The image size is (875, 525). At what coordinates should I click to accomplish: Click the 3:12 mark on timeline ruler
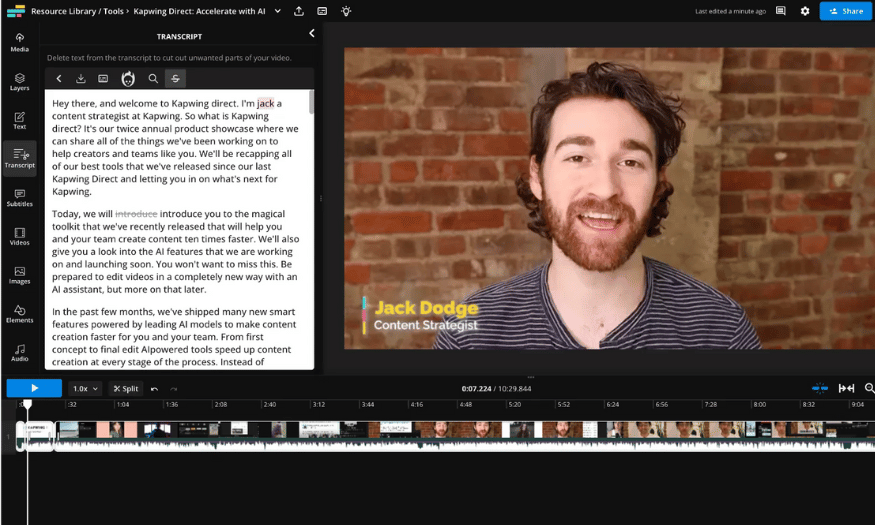319,404
